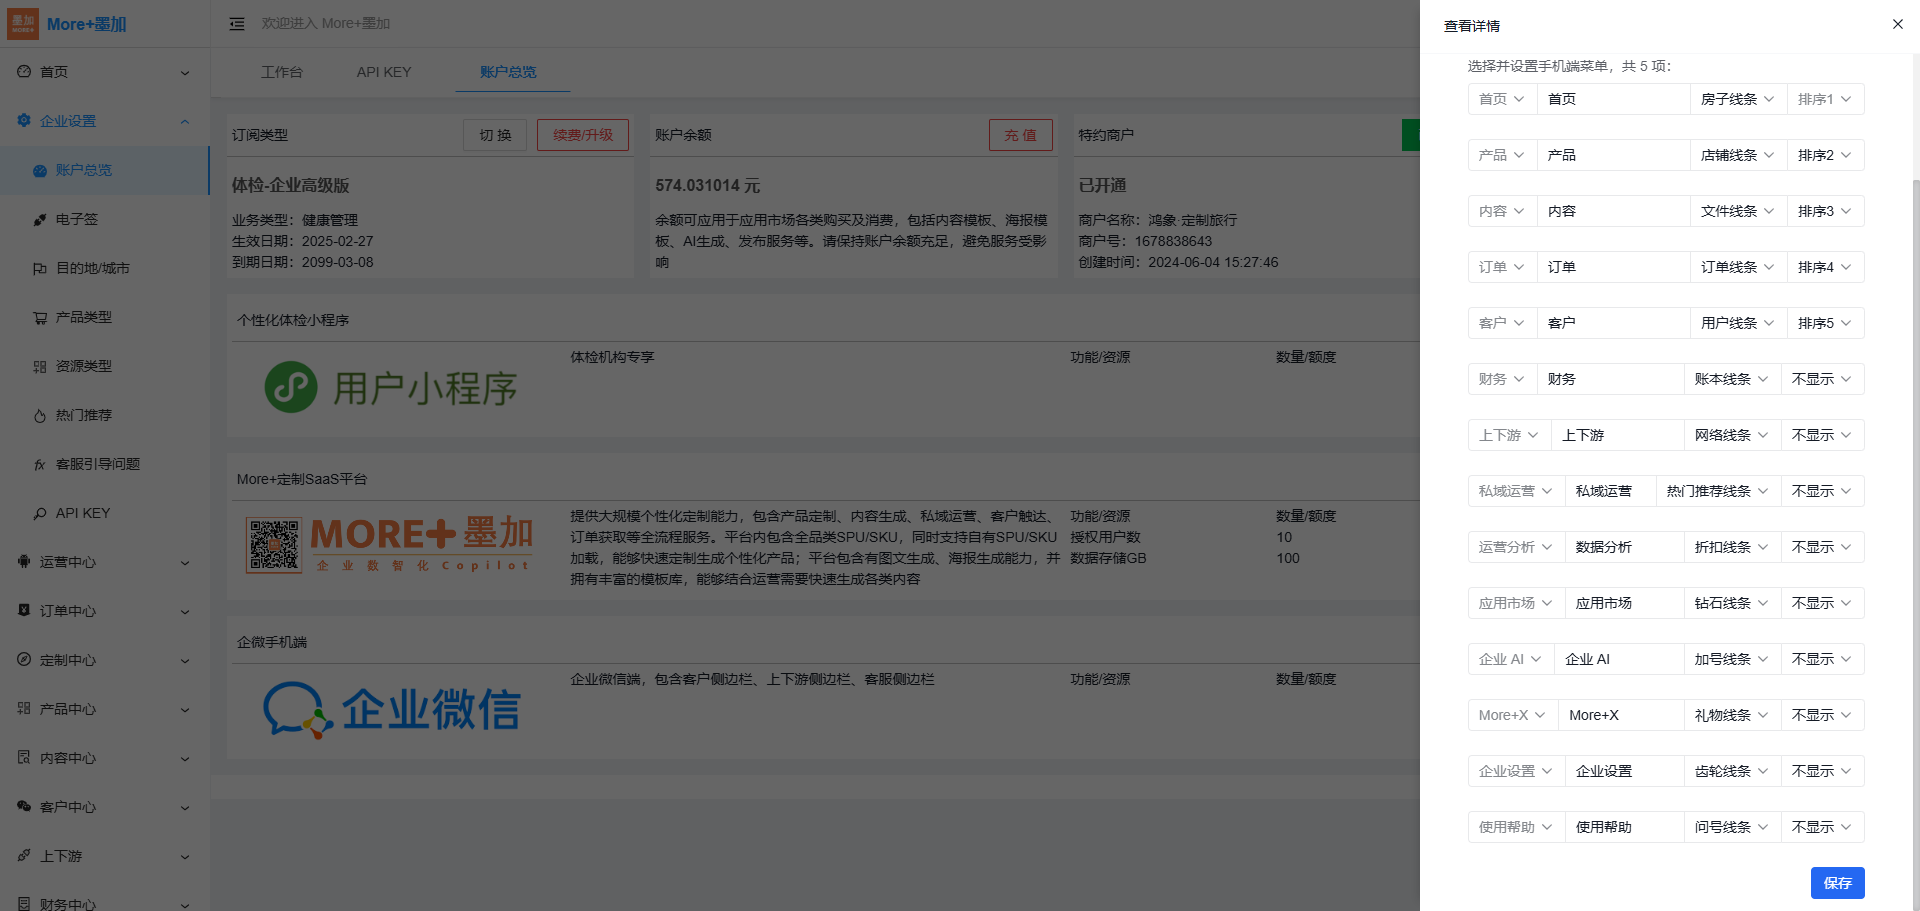1920x911 pixels.
Task: Switch to the 工作台 tab
Action: (281, 72)
